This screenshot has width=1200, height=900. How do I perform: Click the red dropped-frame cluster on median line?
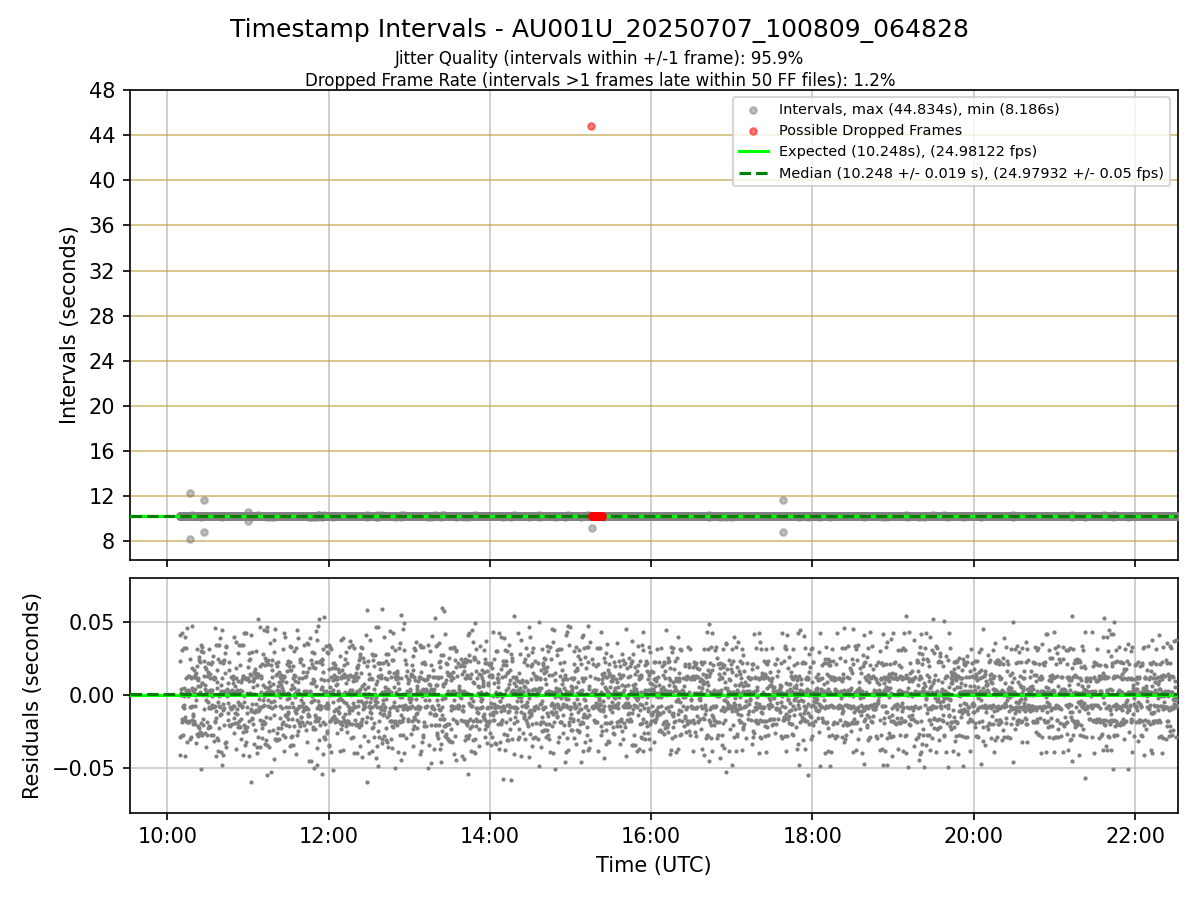point(596,516)
